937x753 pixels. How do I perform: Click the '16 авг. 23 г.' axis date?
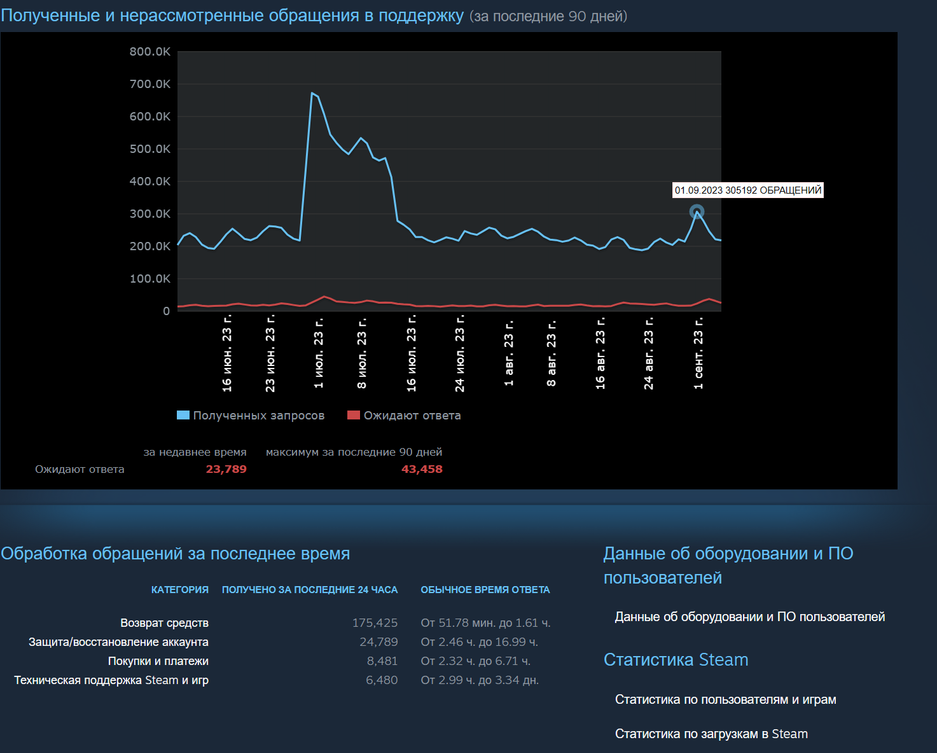coord(600,353)
